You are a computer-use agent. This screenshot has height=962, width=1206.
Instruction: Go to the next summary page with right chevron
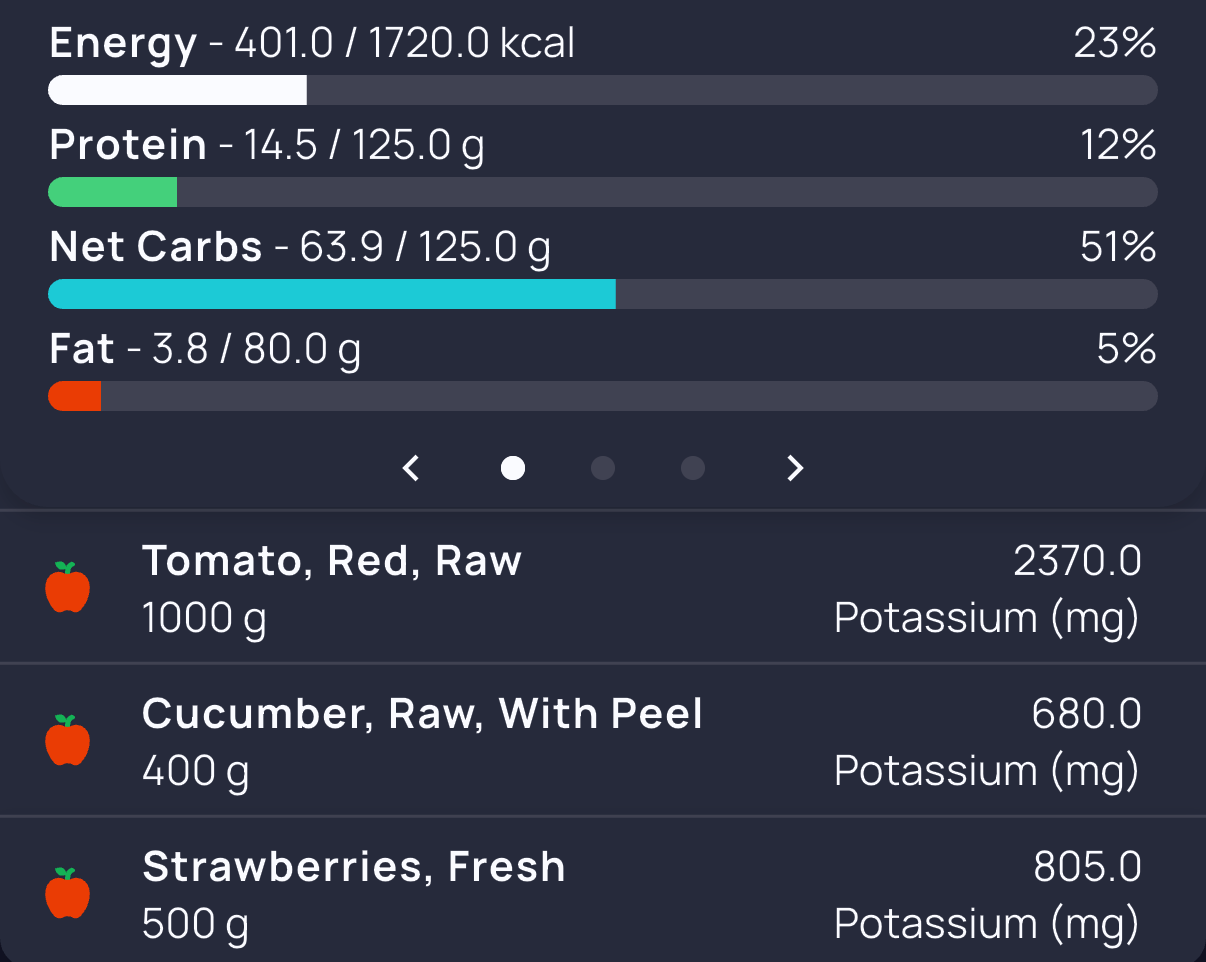pos(795,468)
